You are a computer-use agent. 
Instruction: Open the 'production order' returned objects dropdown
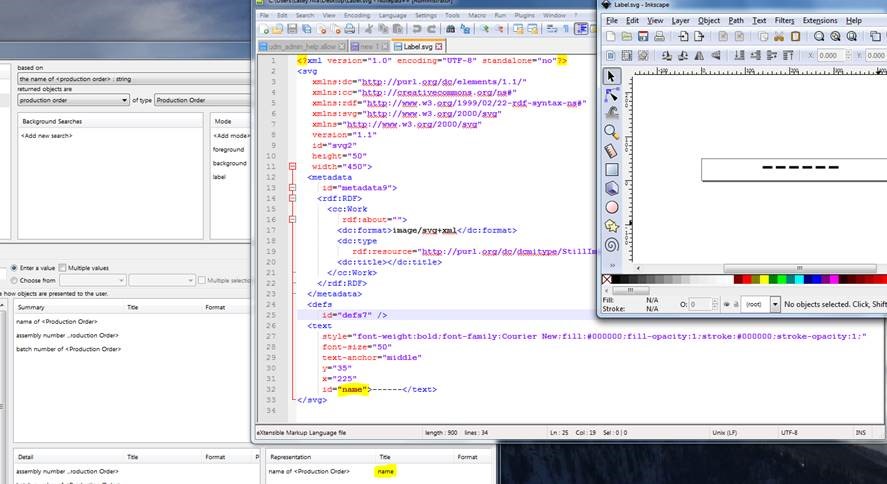pyautogui.click(x=74, y=100)
